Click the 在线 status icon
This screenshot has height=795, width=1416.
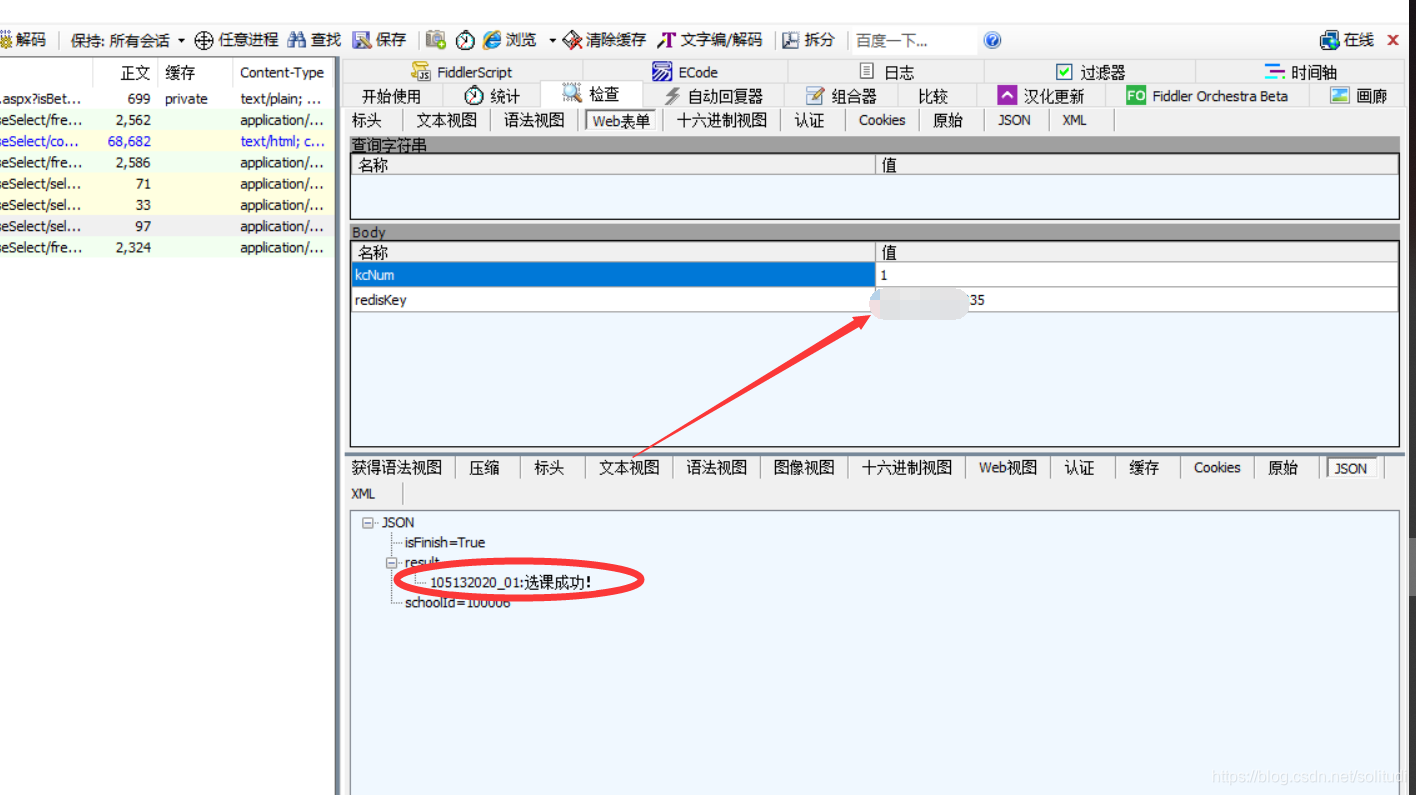coord(1330,40)
